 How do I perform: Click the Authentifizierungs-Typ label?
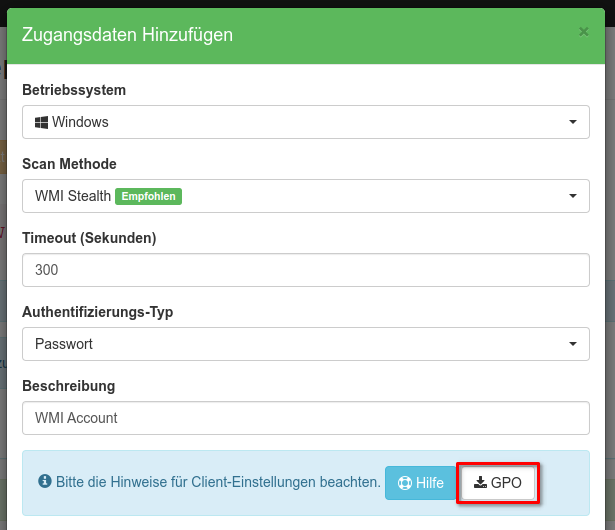(97, 312)
